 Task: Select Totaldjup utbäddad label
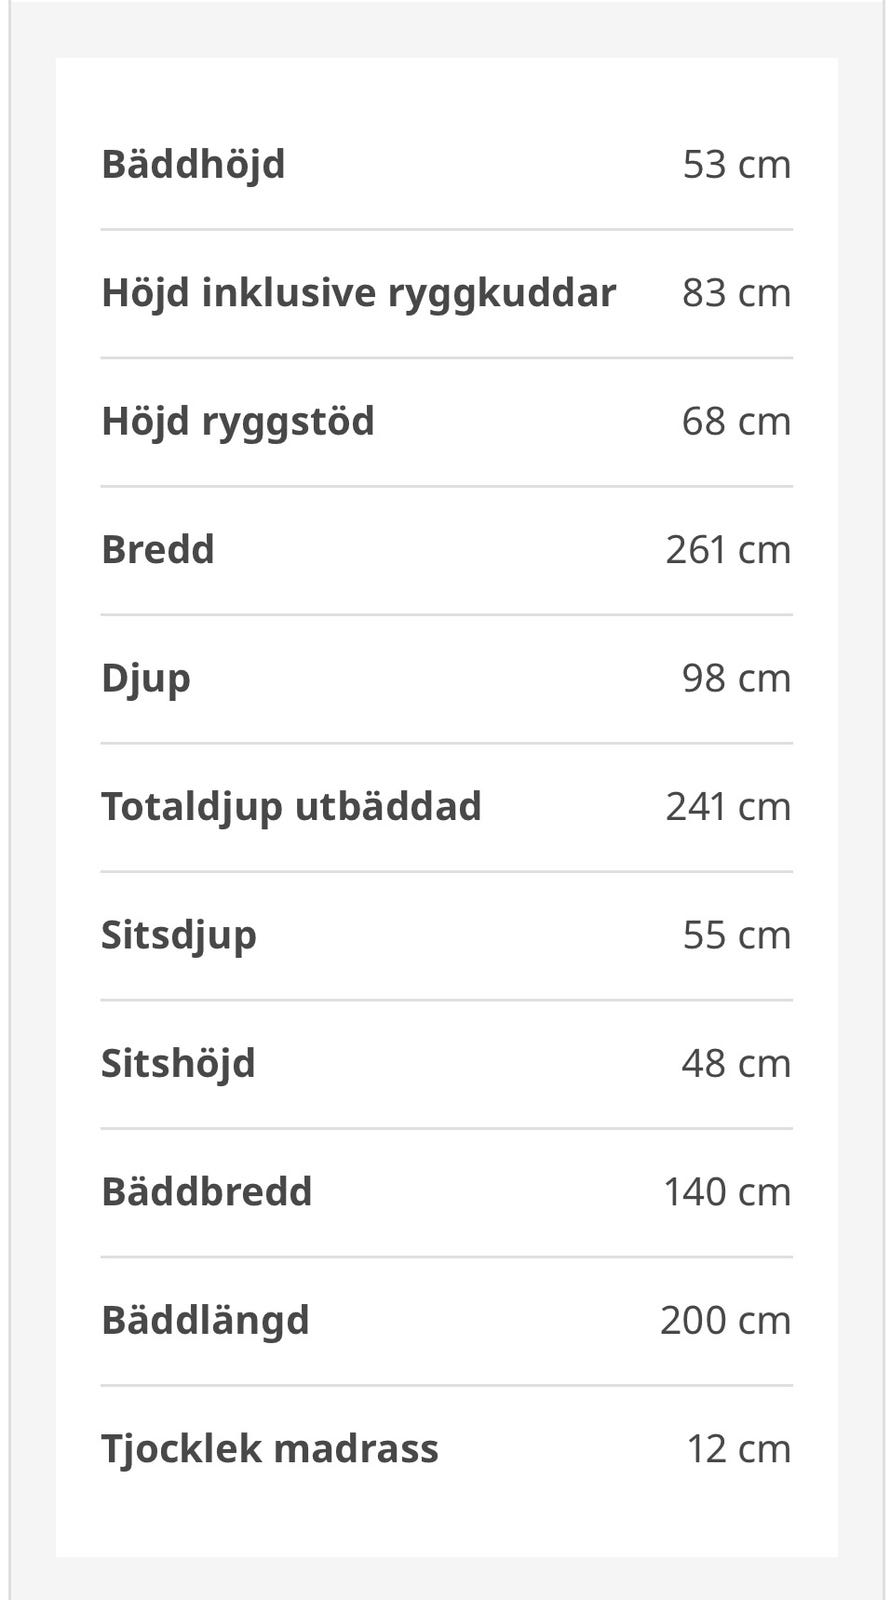tap(291, 807)
